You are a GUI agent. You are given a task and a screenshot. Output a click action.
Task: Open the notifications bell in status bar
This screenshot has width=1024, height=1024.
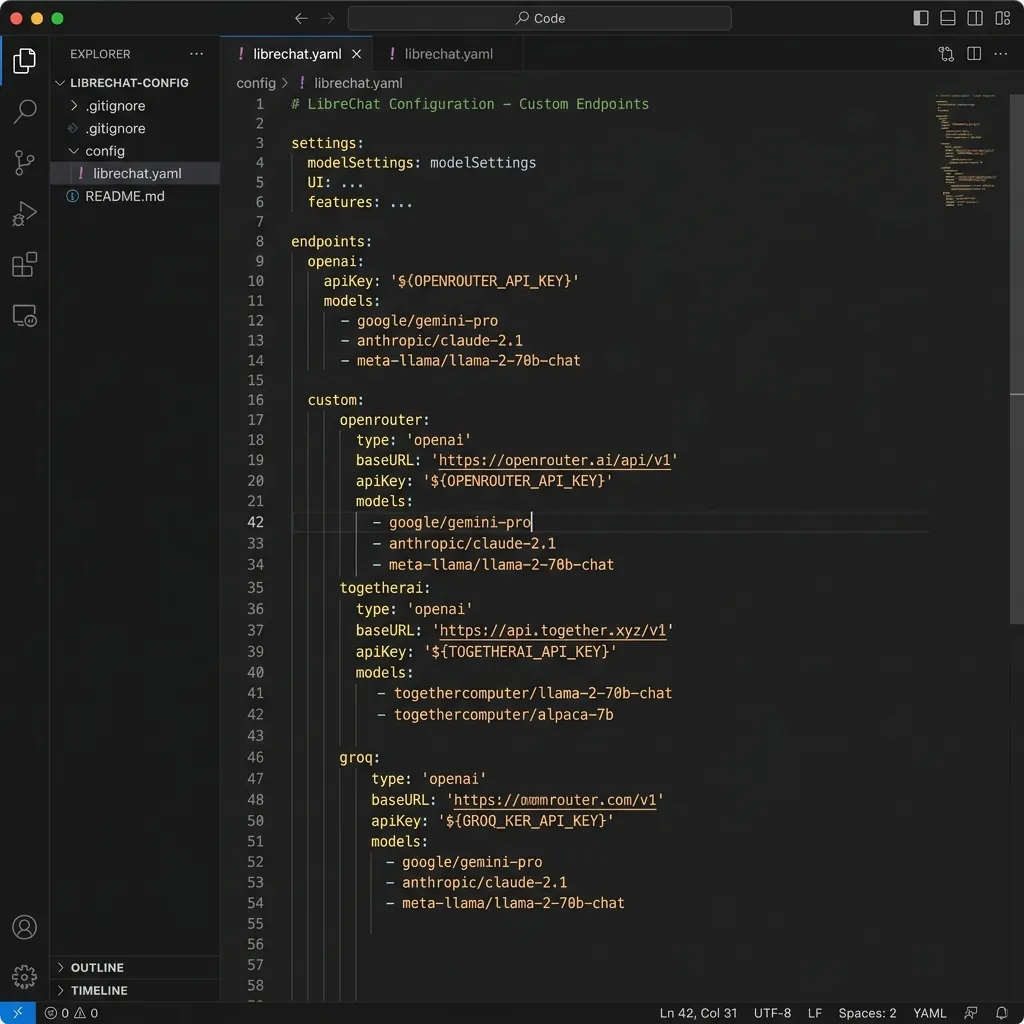tap(1001, 1013)
